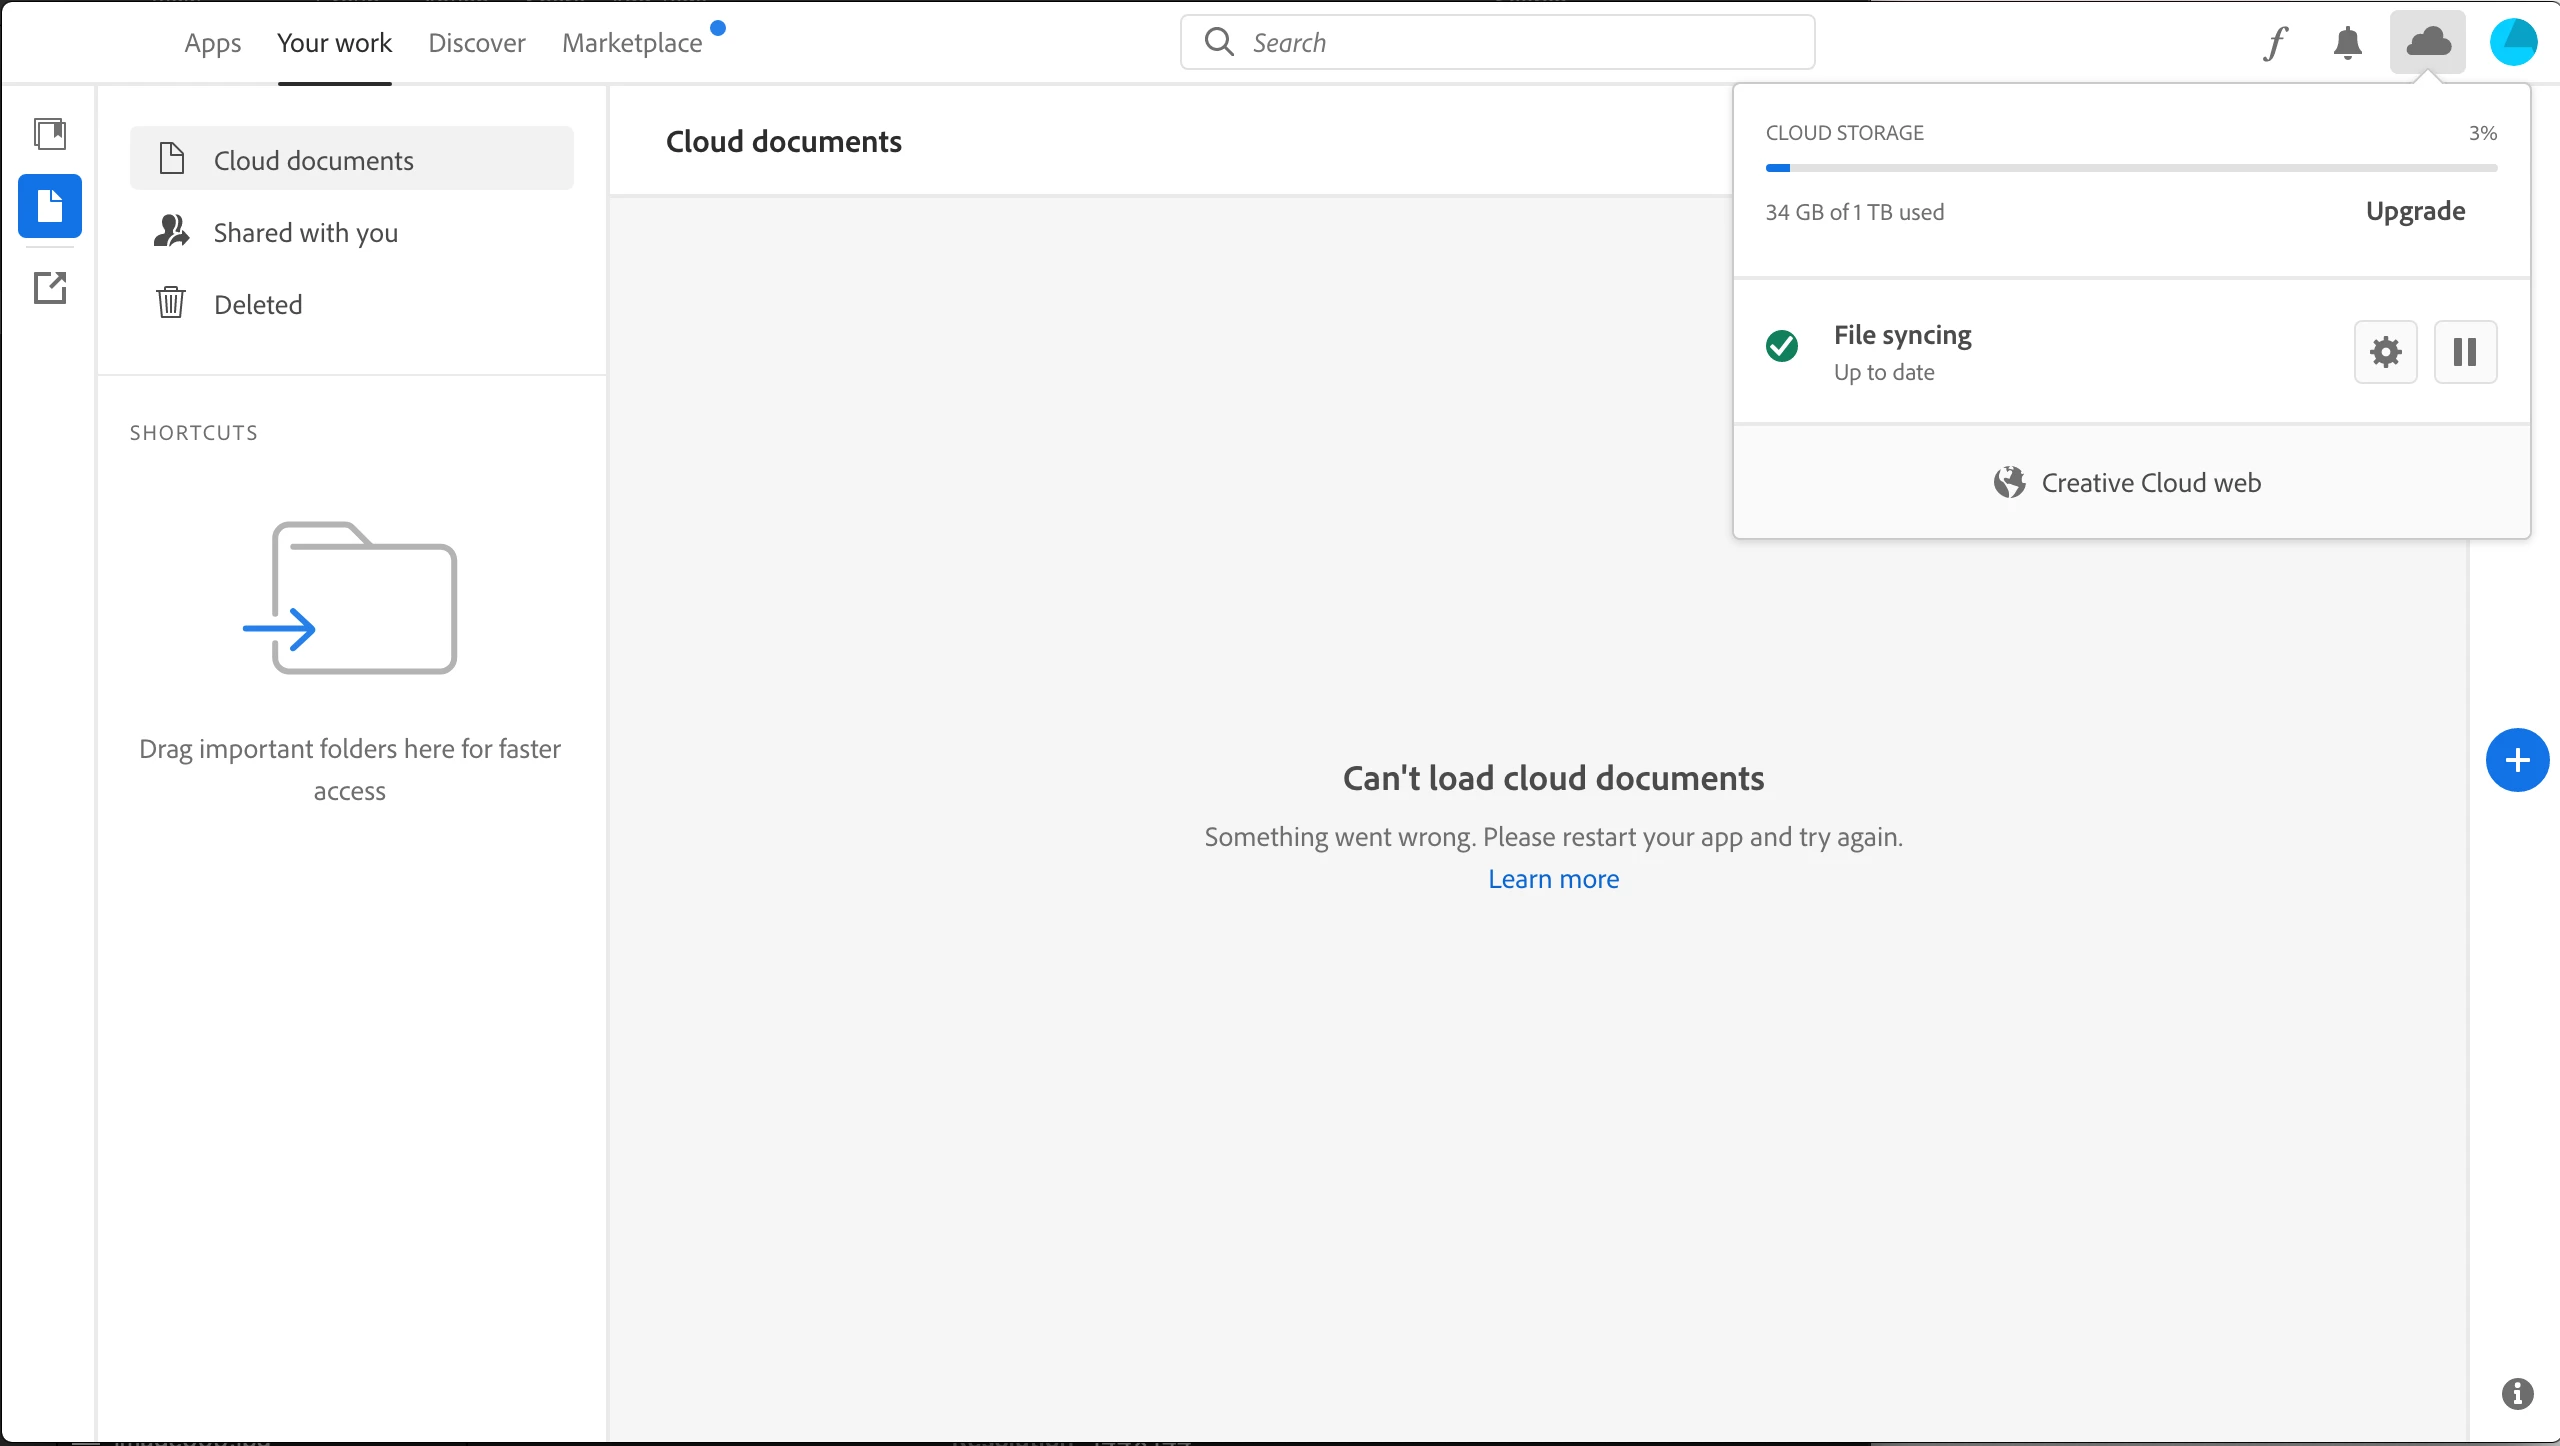2560x1446 pixels.
Task: Follow the Learn more link
Action: point(1553,879)
